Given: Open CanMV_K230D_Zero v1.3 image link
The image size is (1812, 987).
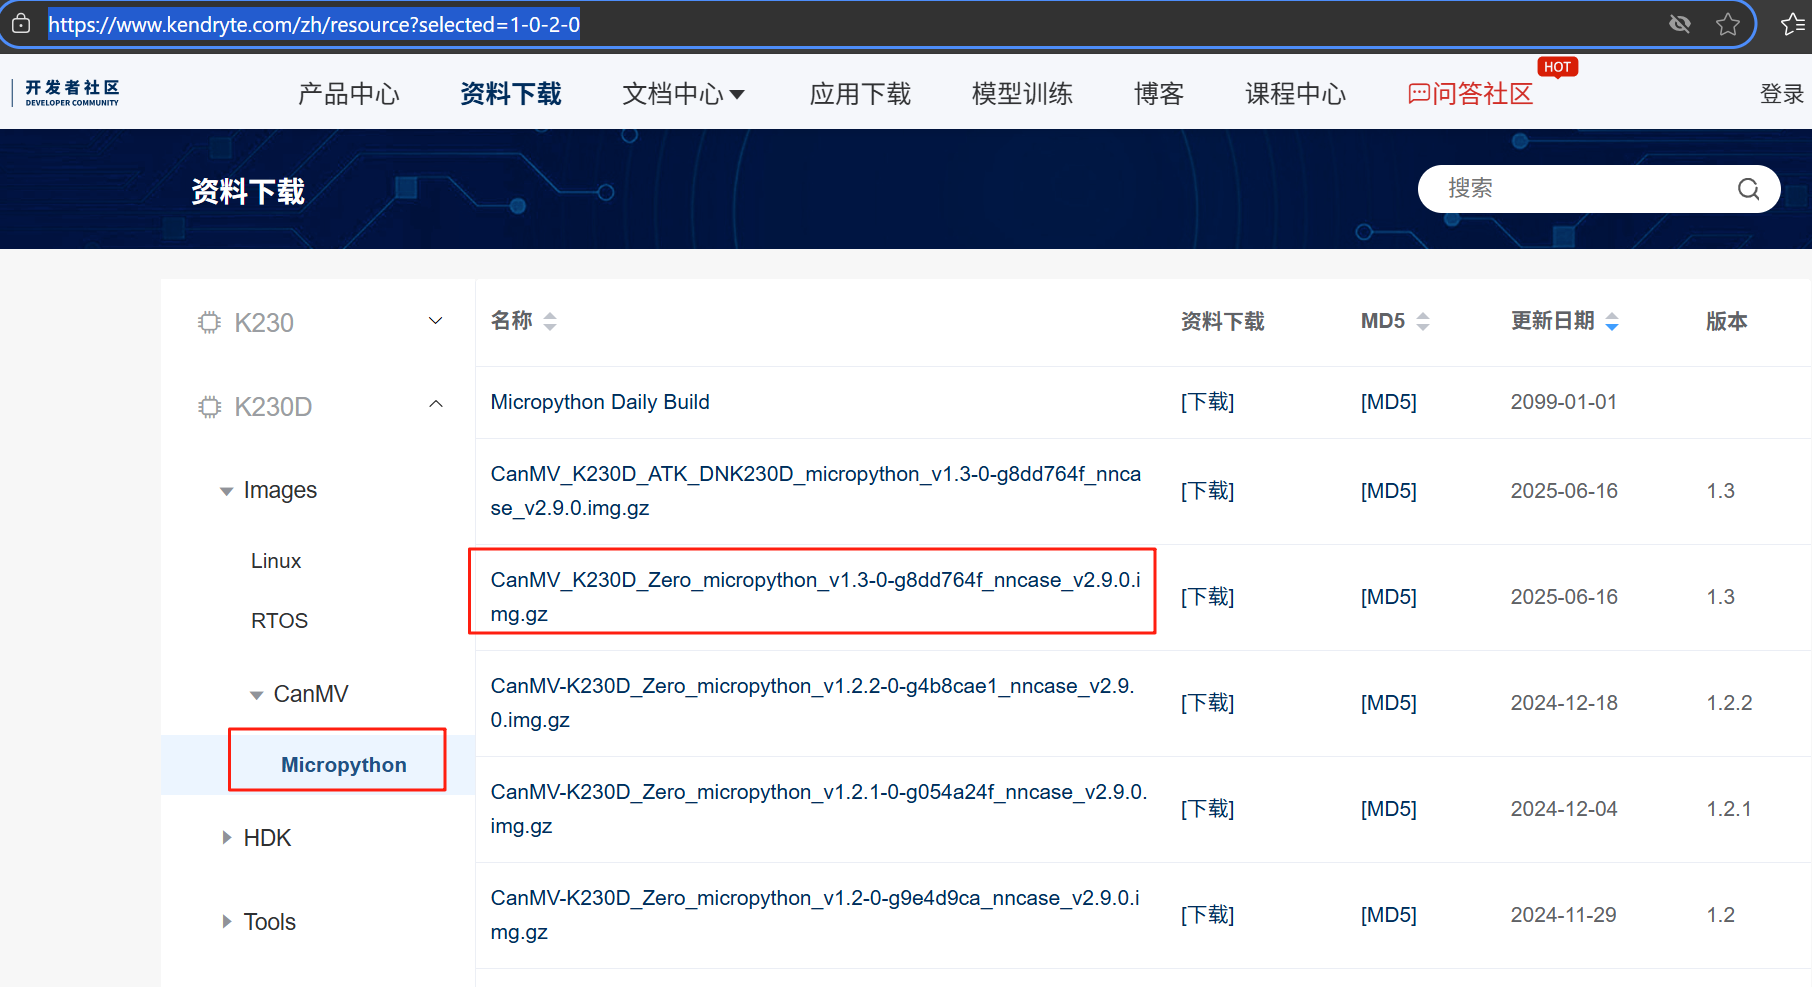Looking at the screenshot, I should [816, 597].
